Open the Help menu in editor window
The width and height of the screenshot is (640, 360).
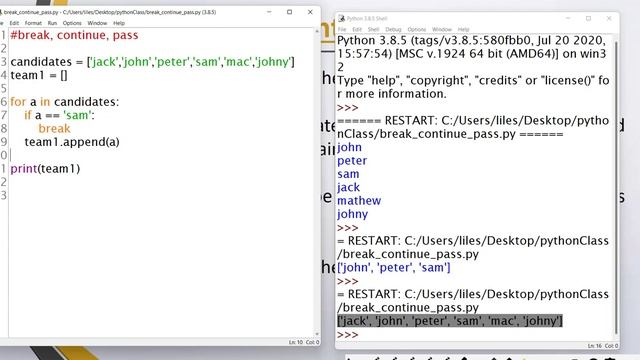[119, 23]
